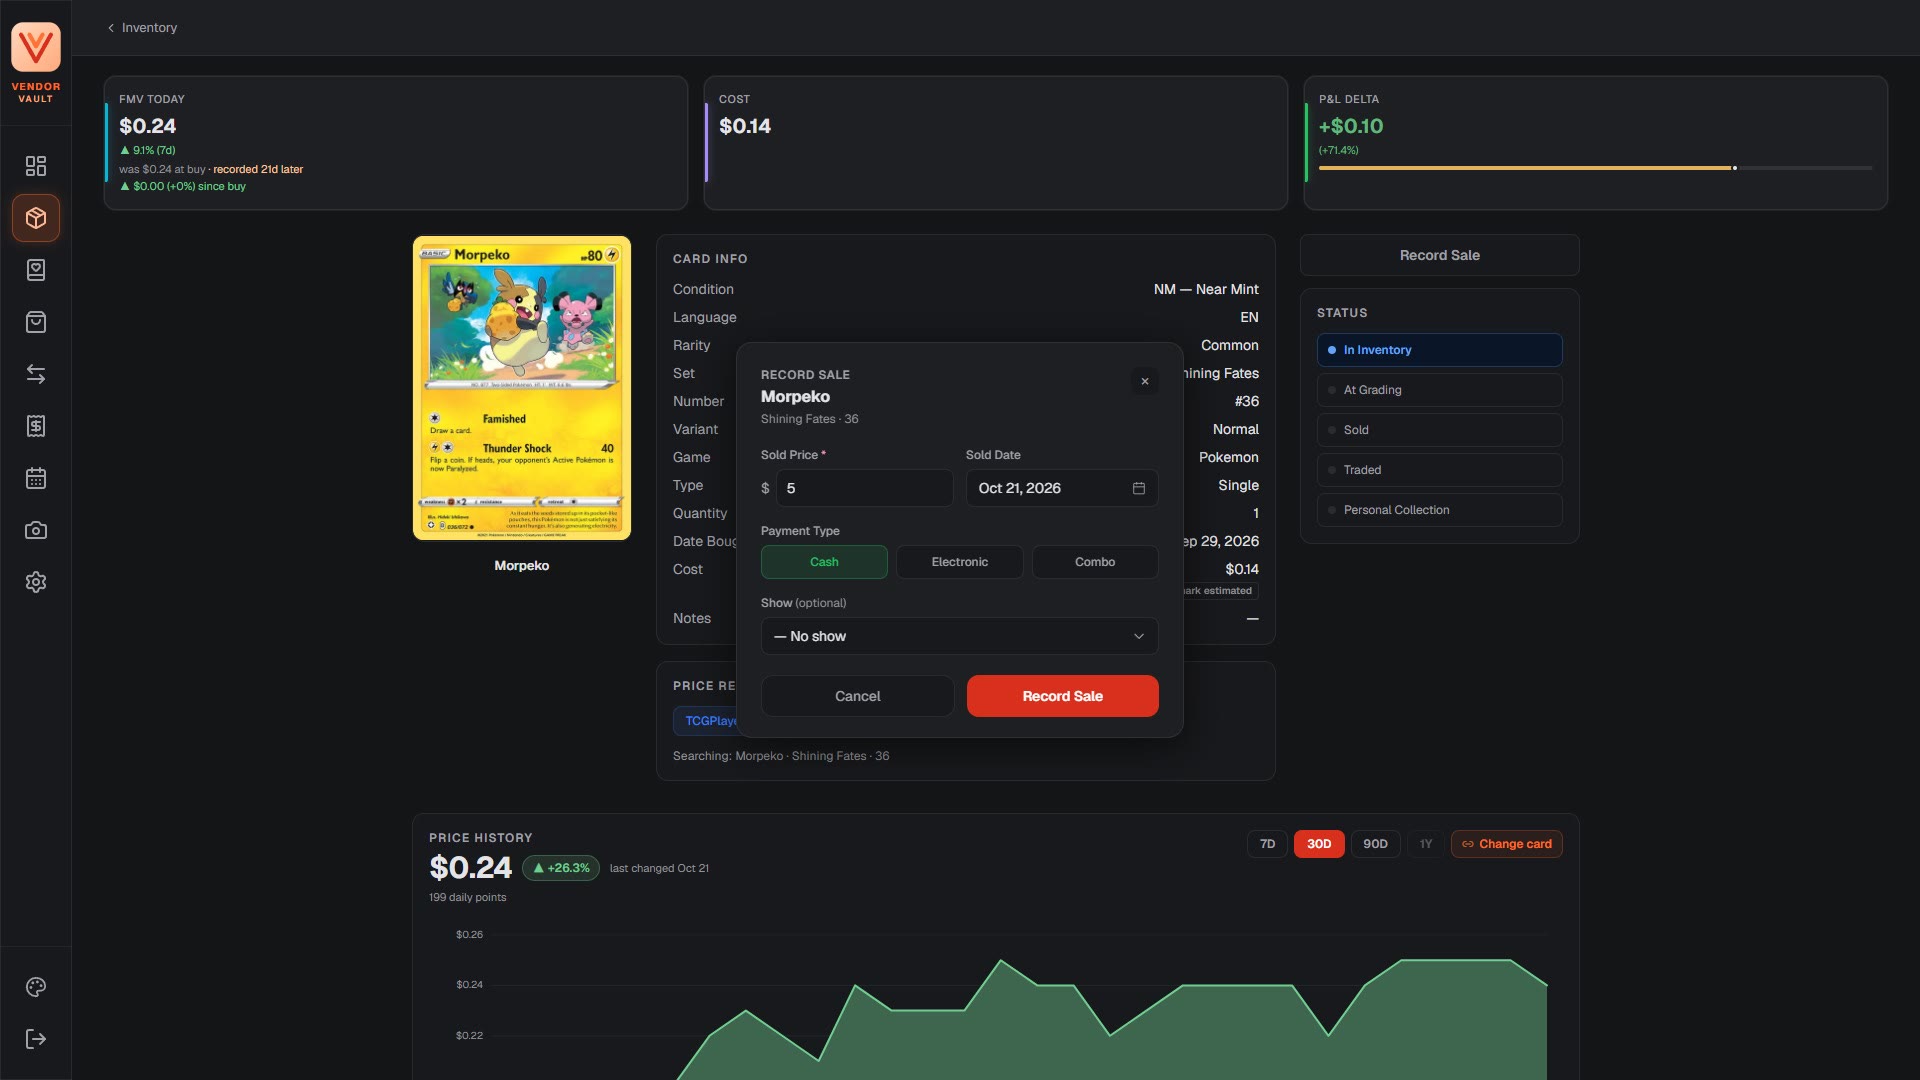Set status to In Inventory
The width and height of the screenshot is (1920, 1080).
pos(1439,350)
